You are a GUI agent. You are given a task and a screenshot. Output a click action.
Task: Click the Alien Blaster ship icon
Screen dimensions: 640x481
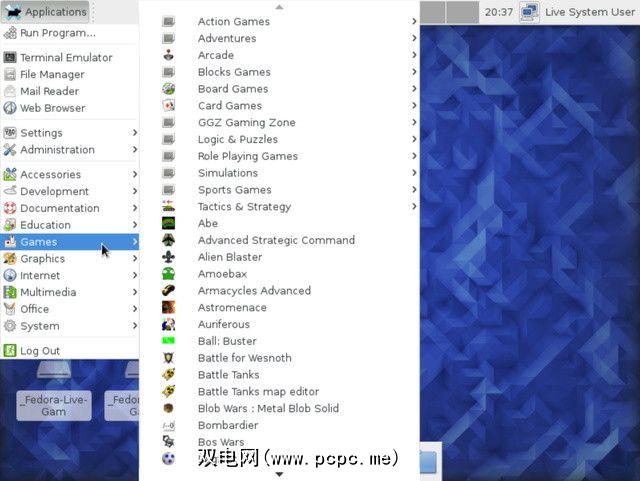coord(169,257)
